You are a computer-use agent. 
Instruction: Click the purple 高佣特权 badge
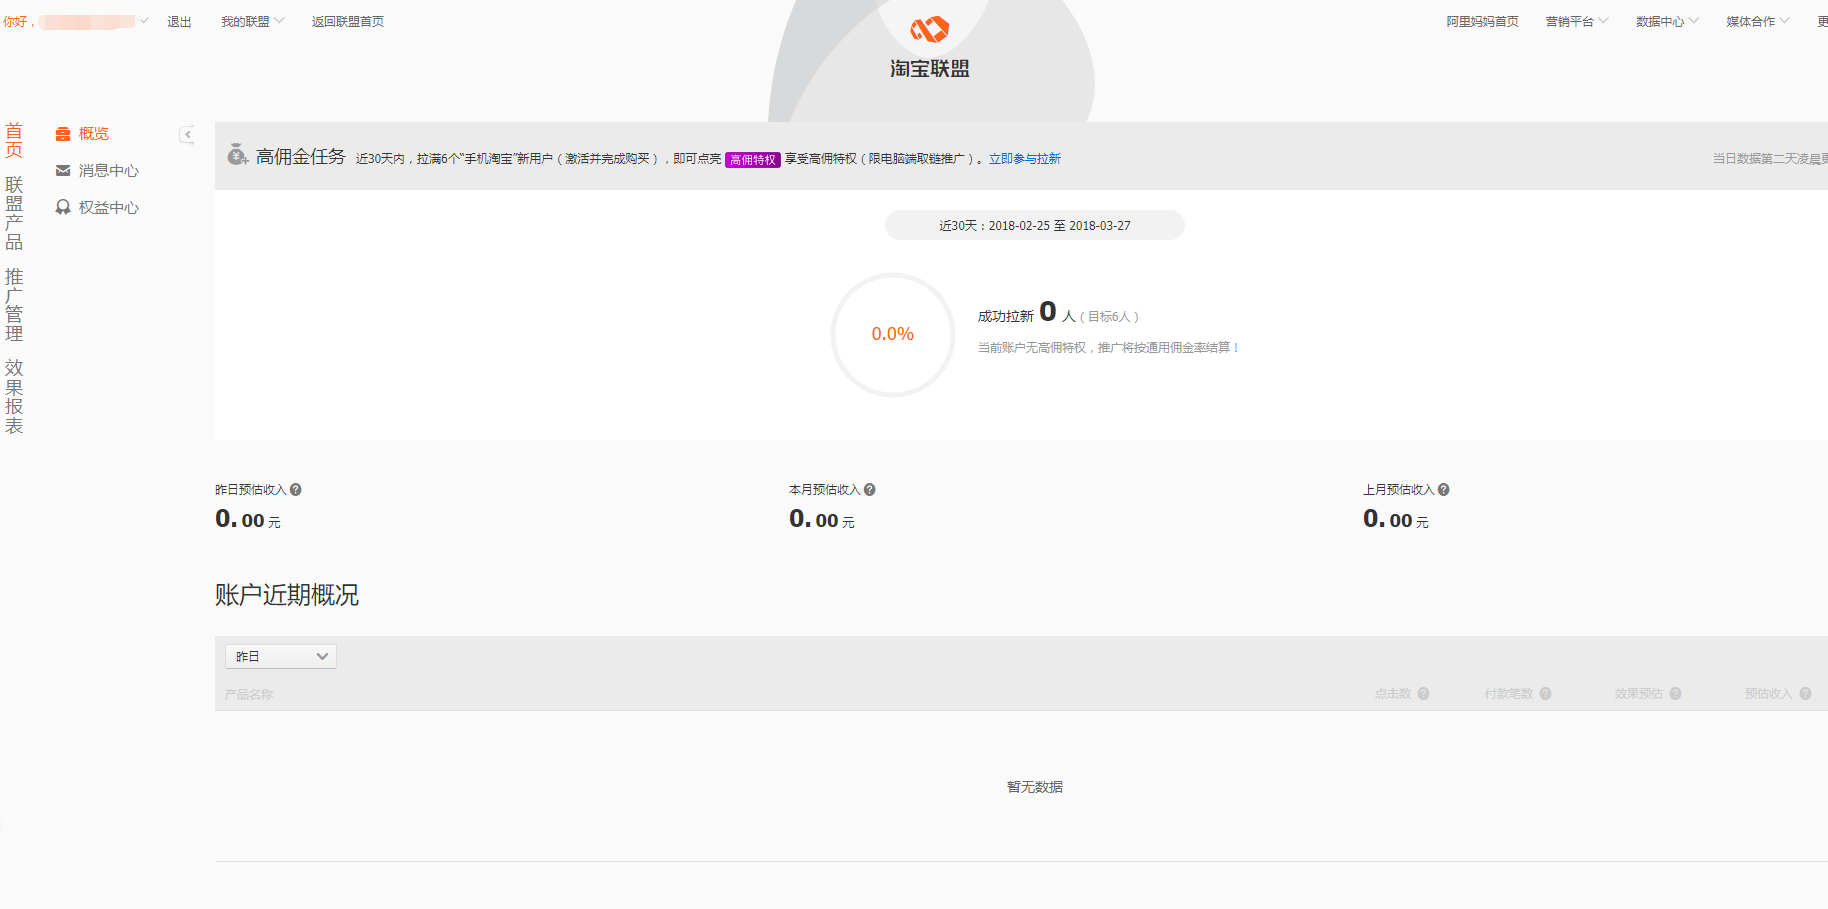pyautogui.click(x=753, y=160)
